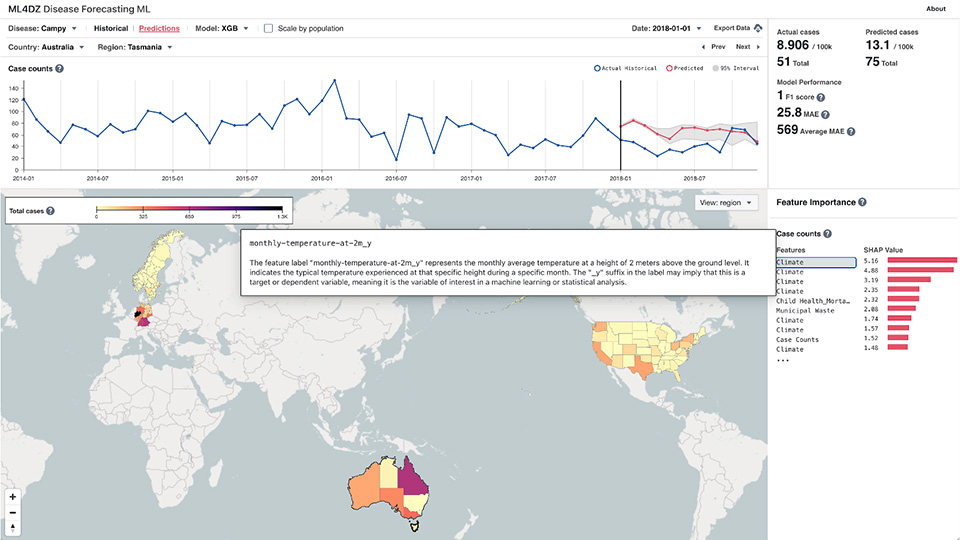Click the help icon beside sidebar Case counts
This screenshot has height=540, width=960.
(827, 234)
